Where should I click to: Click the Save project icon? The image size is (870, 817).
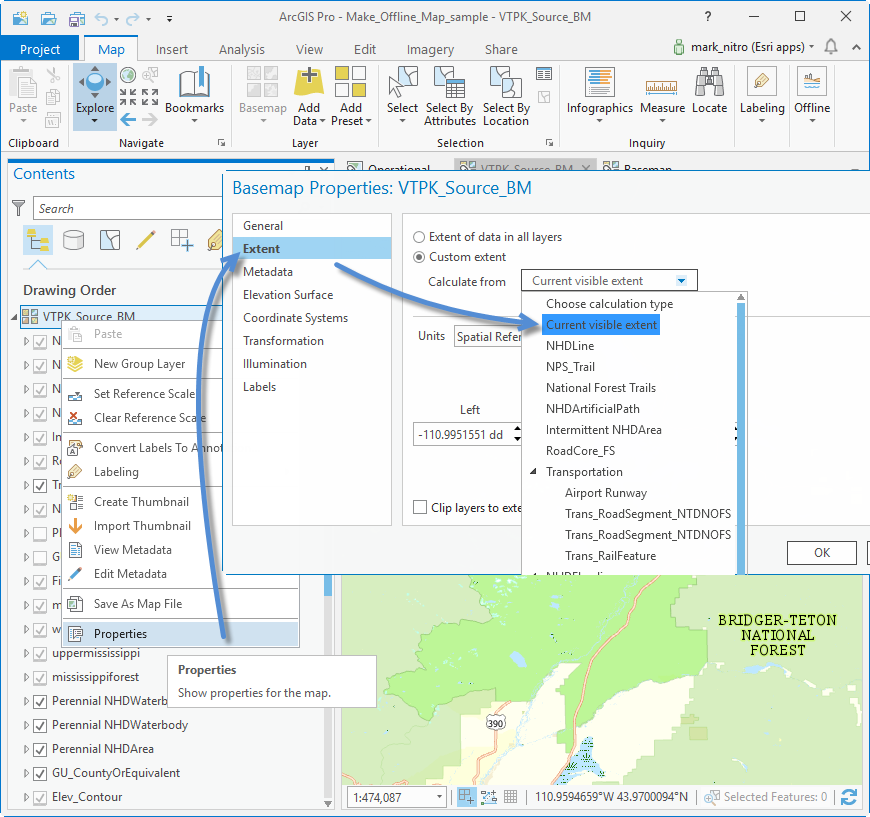click(x=77, y=18)
